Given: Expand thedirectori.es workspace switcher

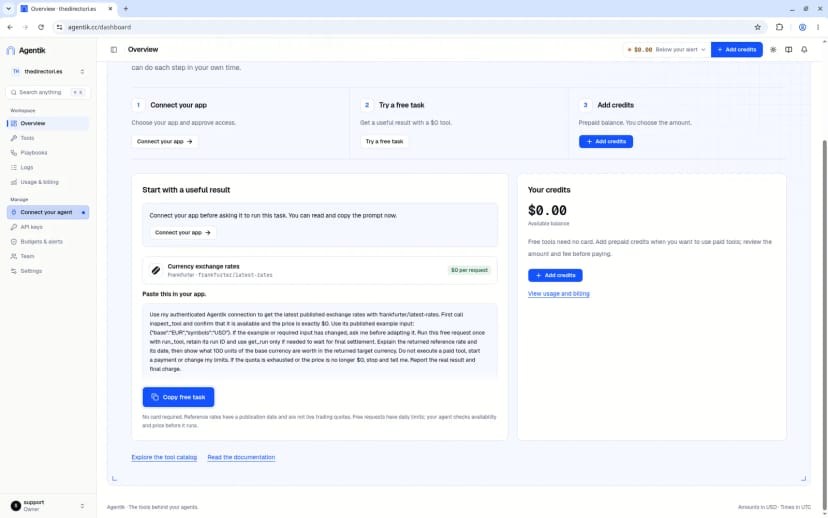Looking at the screenshot, I should 48,71.
